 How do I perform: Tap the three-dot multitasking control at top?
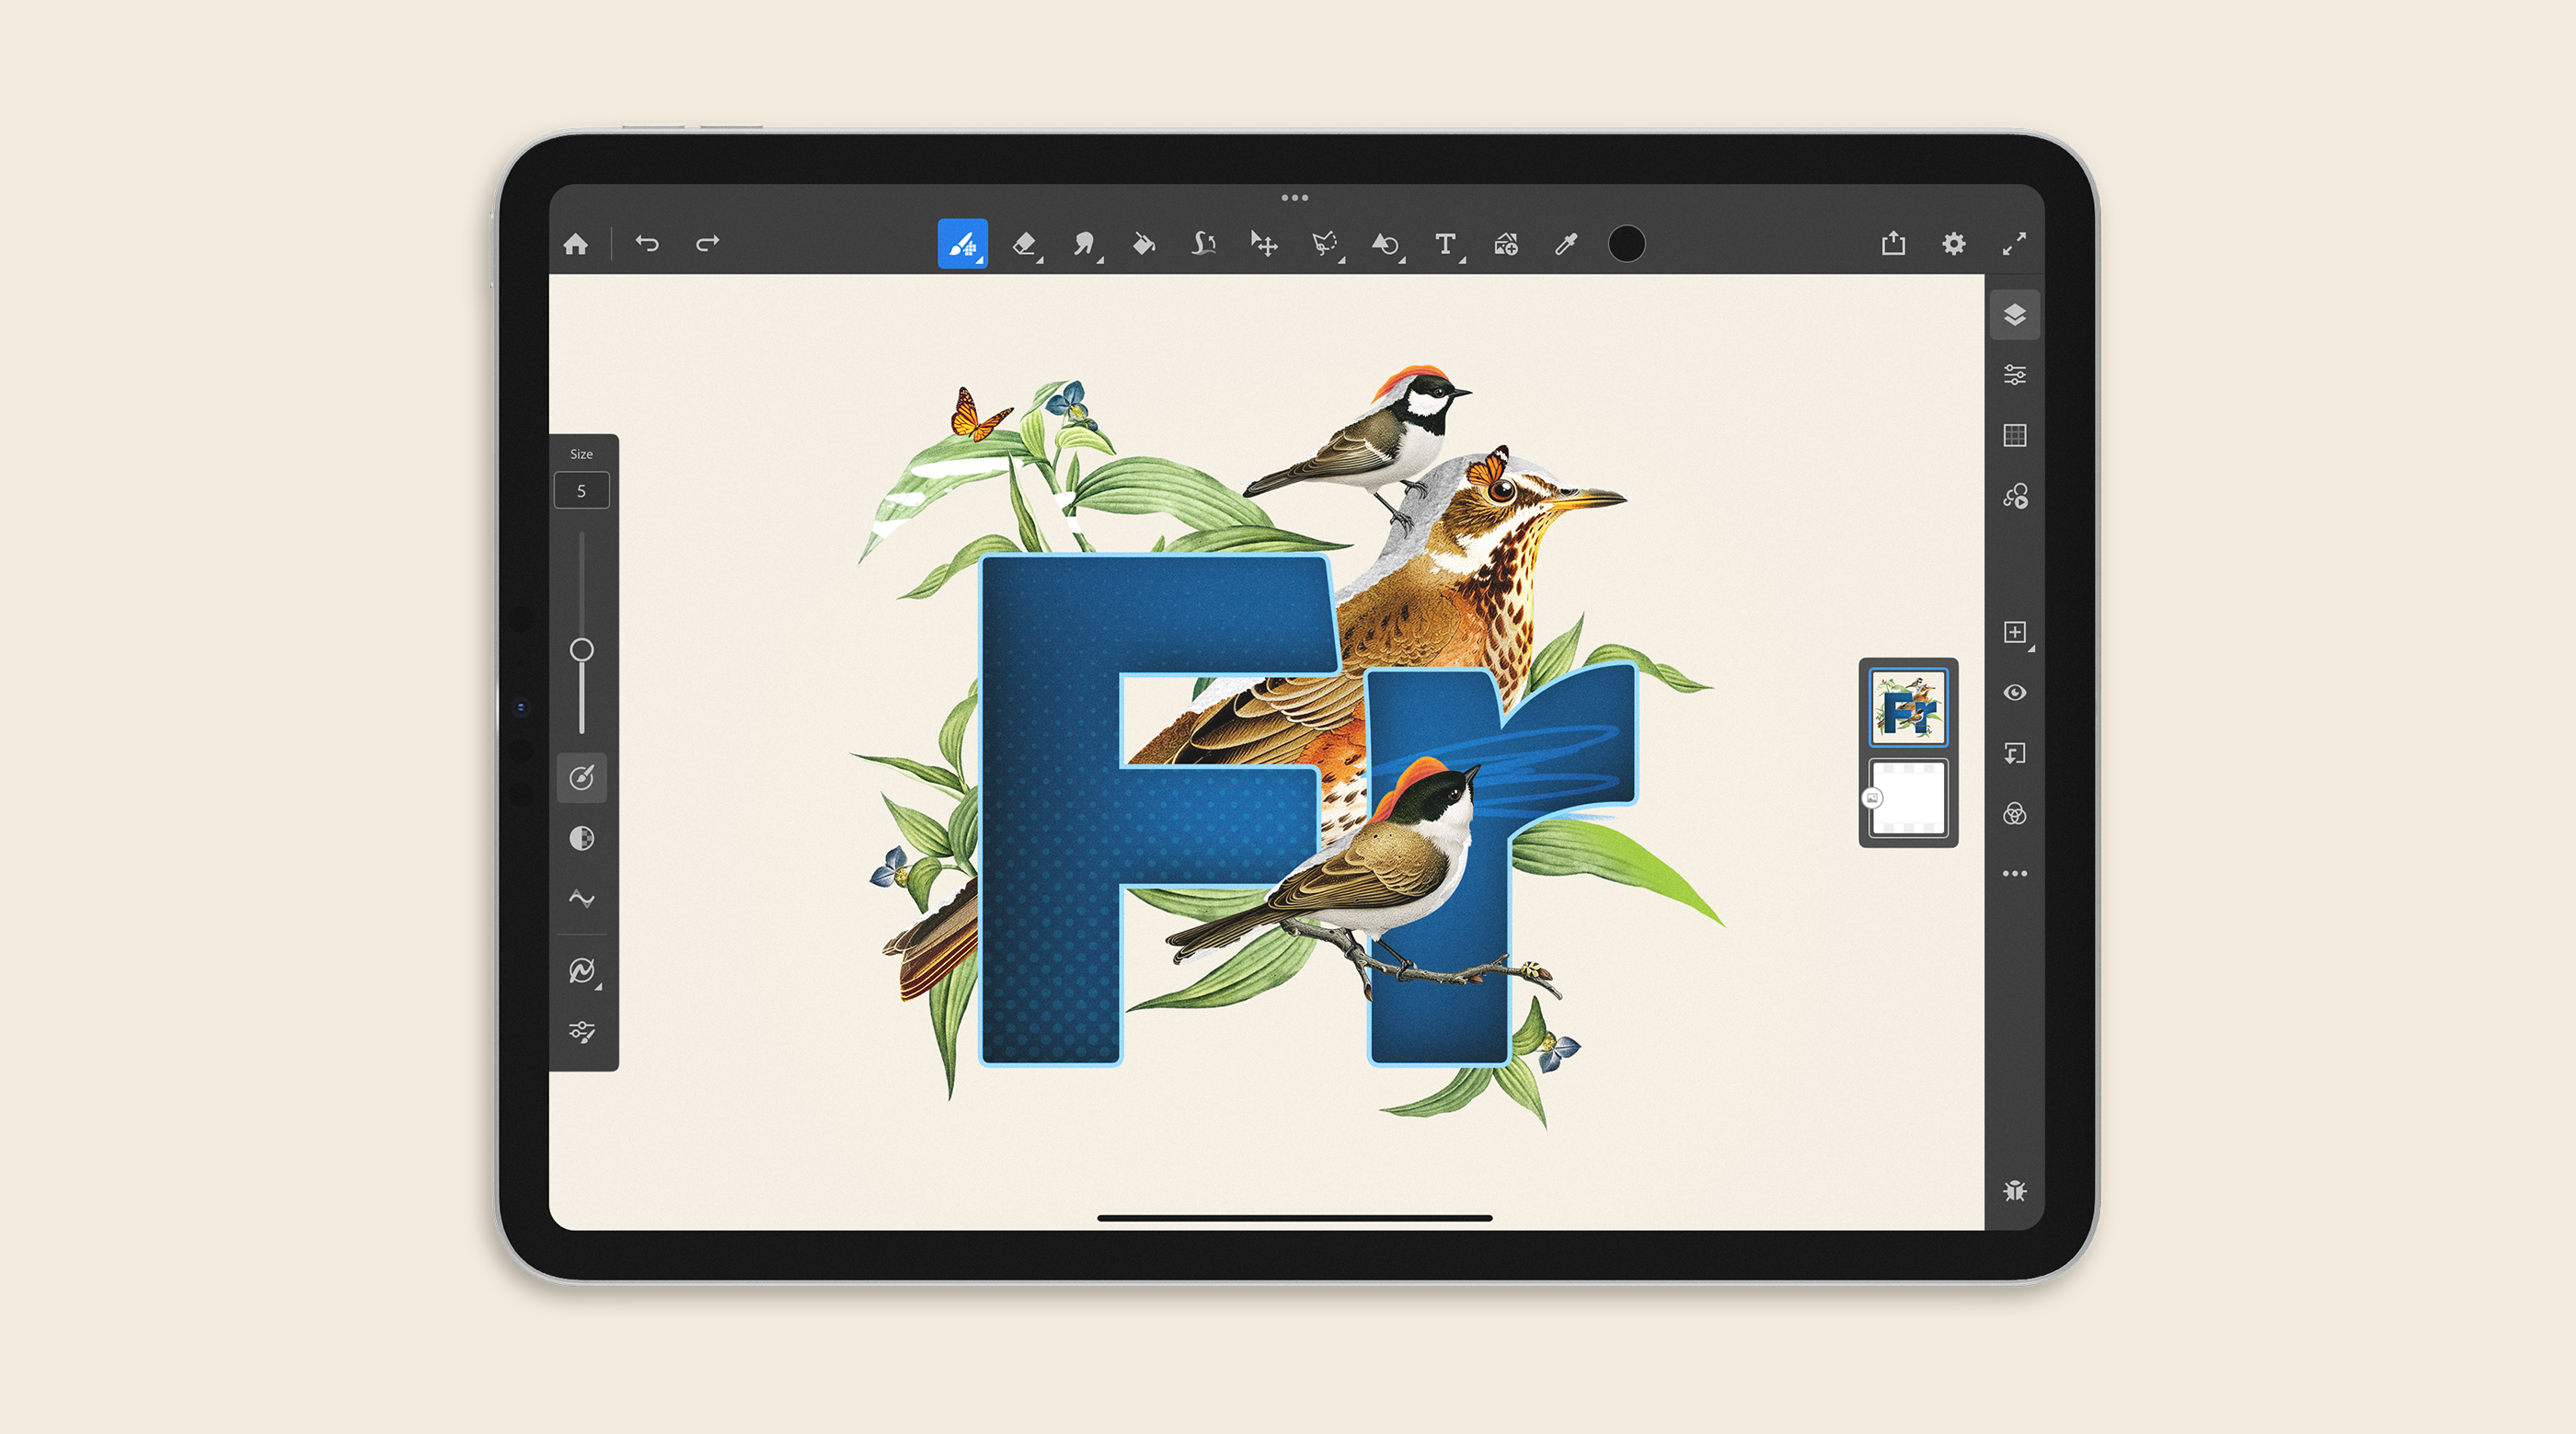pyautogui.click(x=1295, y=198)
